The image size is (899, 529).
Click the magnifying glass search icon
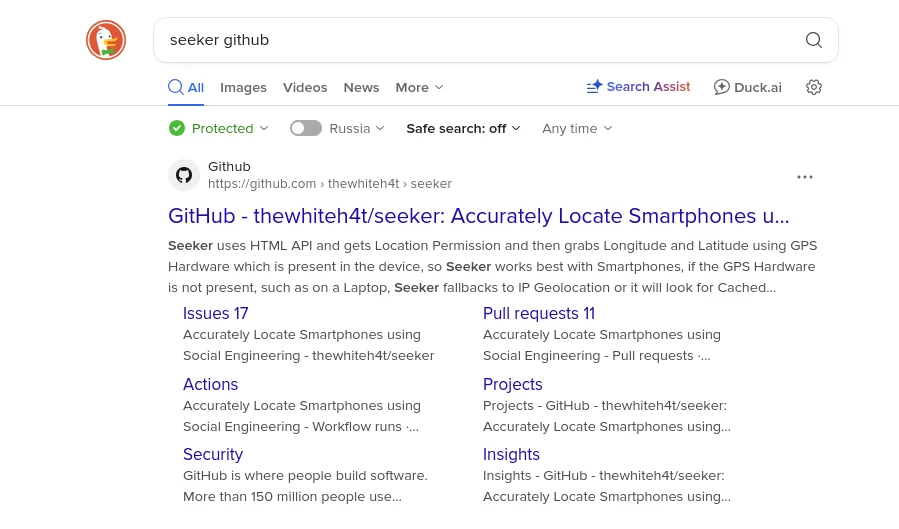(x=813, y=40)
